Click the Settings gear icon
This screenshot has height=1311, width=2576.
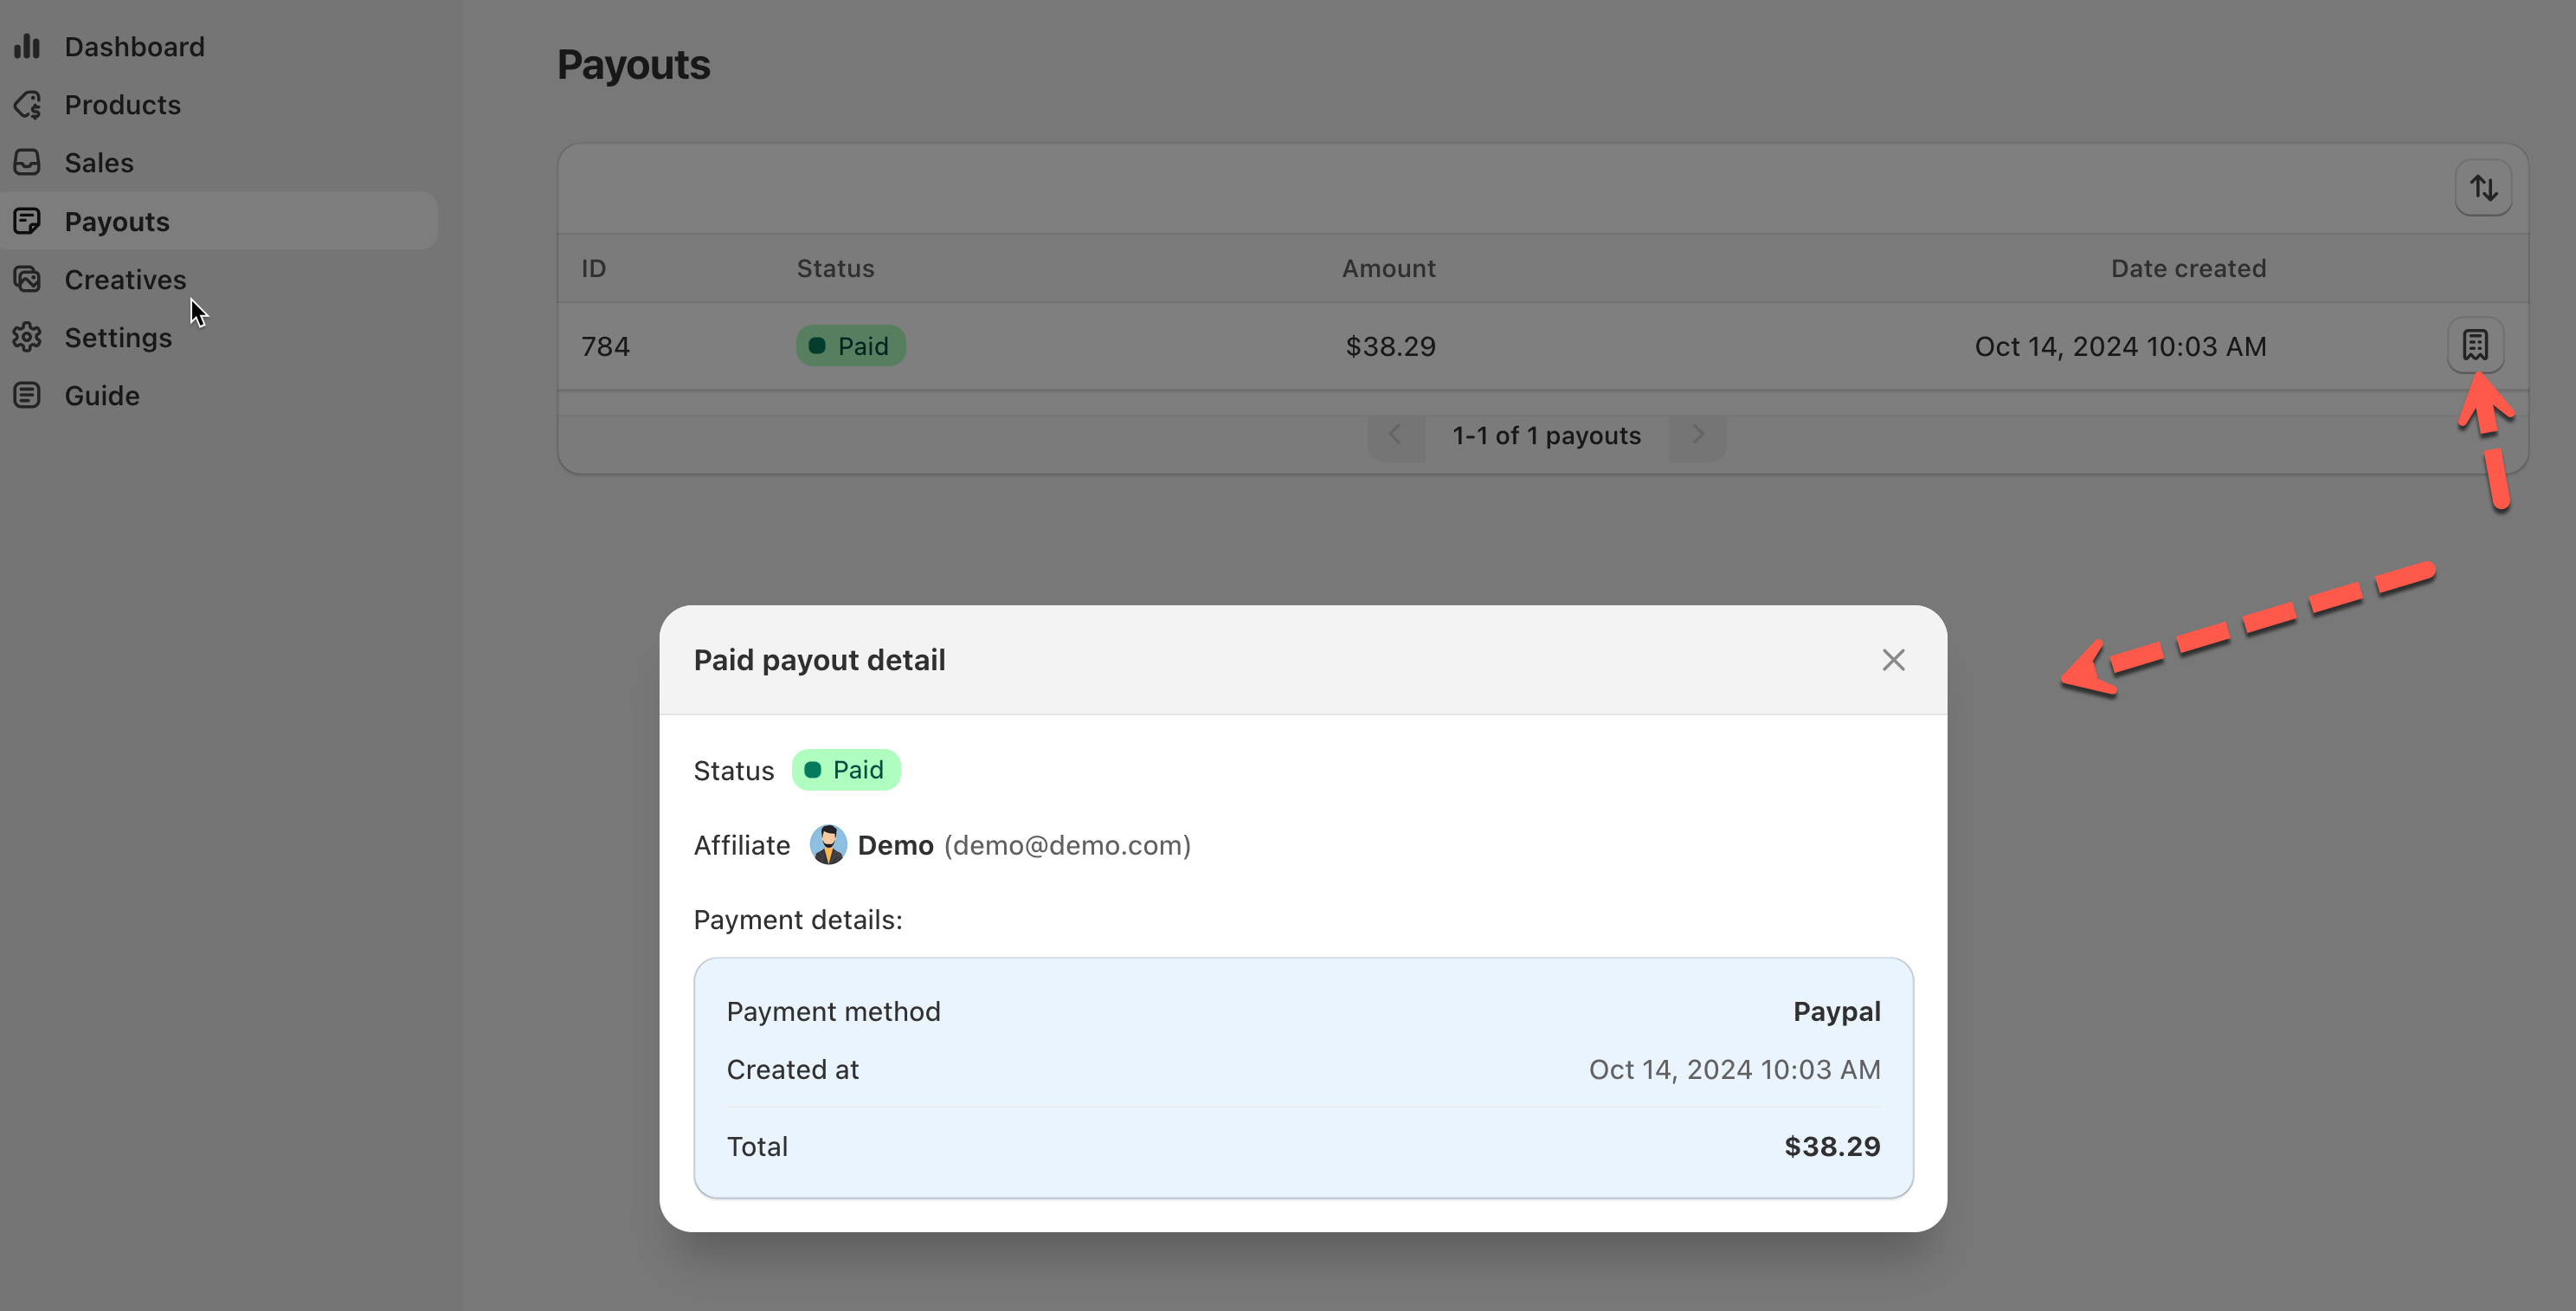[27, 337]
